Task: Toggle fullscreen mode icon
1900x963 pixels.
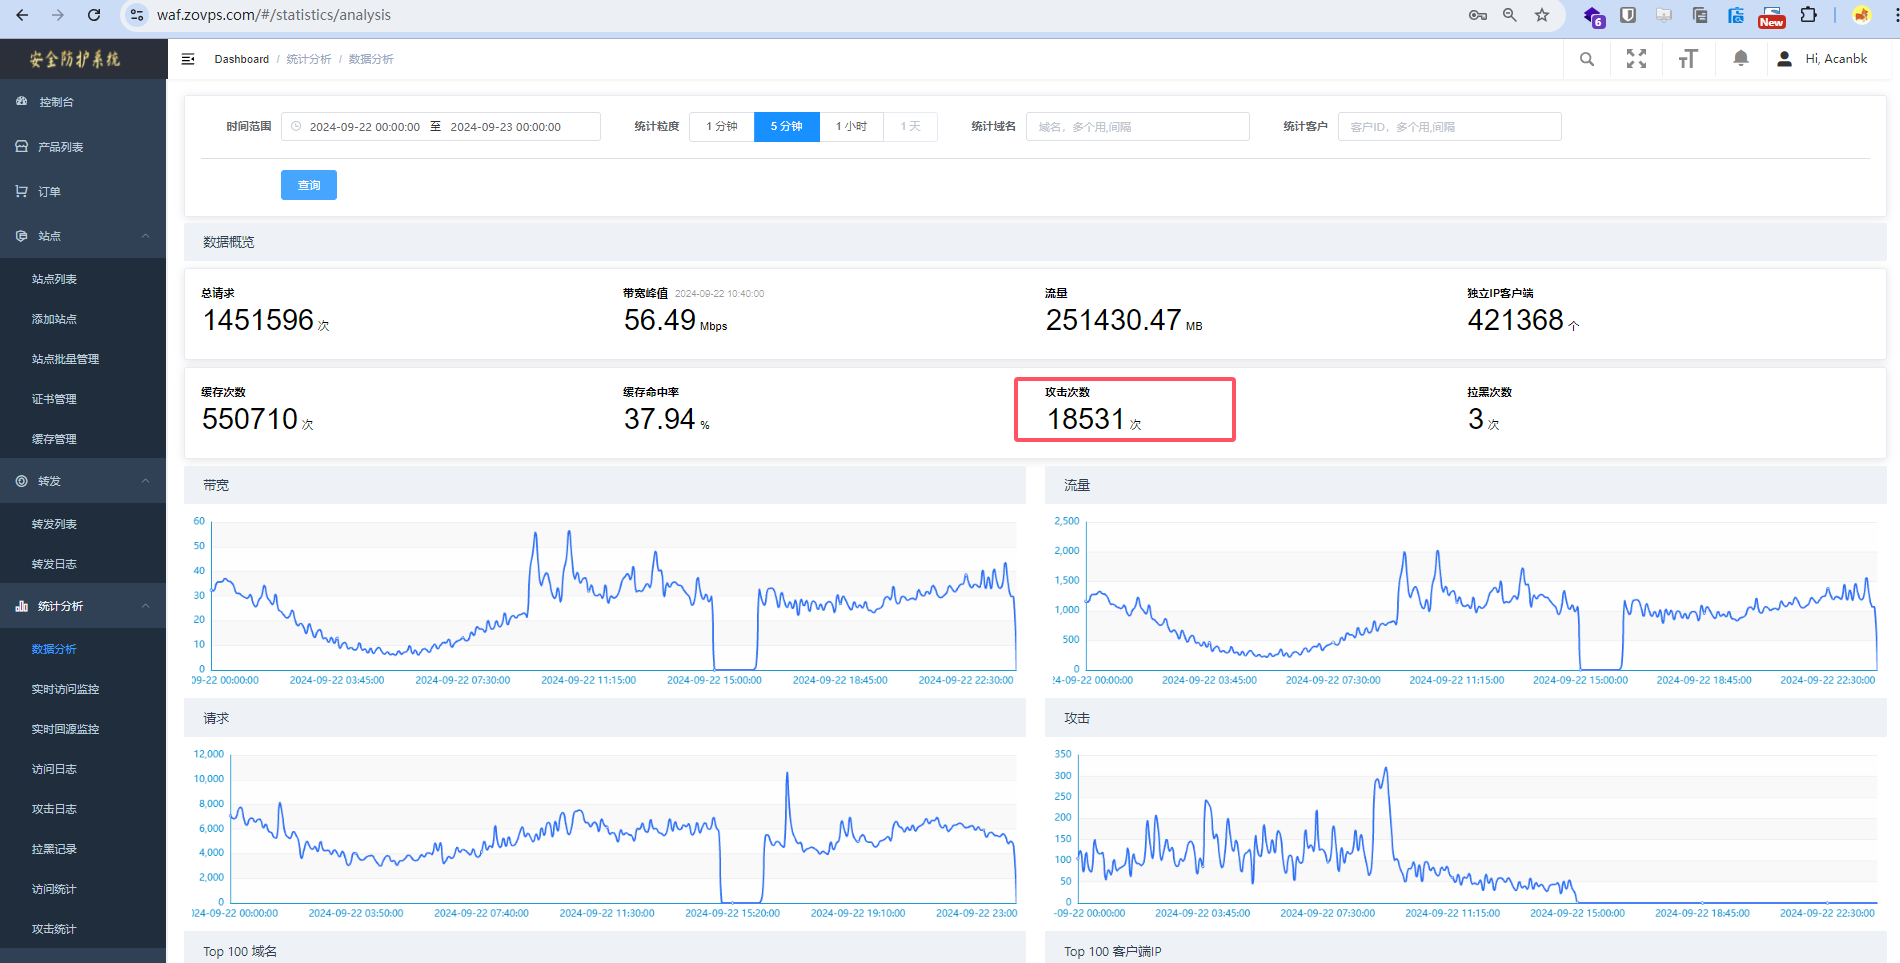Action: [1636, 59]
